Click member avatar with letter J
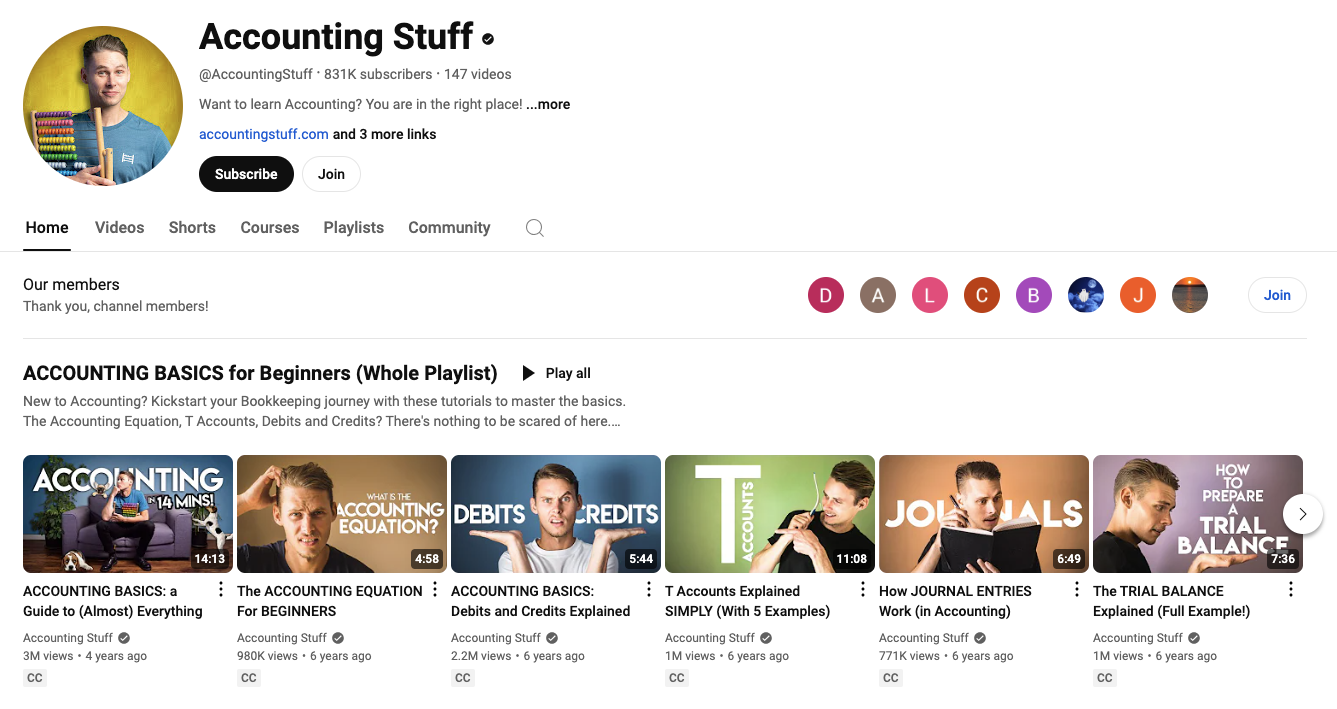The width and height of the screenshot is (1337, 709). click(1138, 295)
